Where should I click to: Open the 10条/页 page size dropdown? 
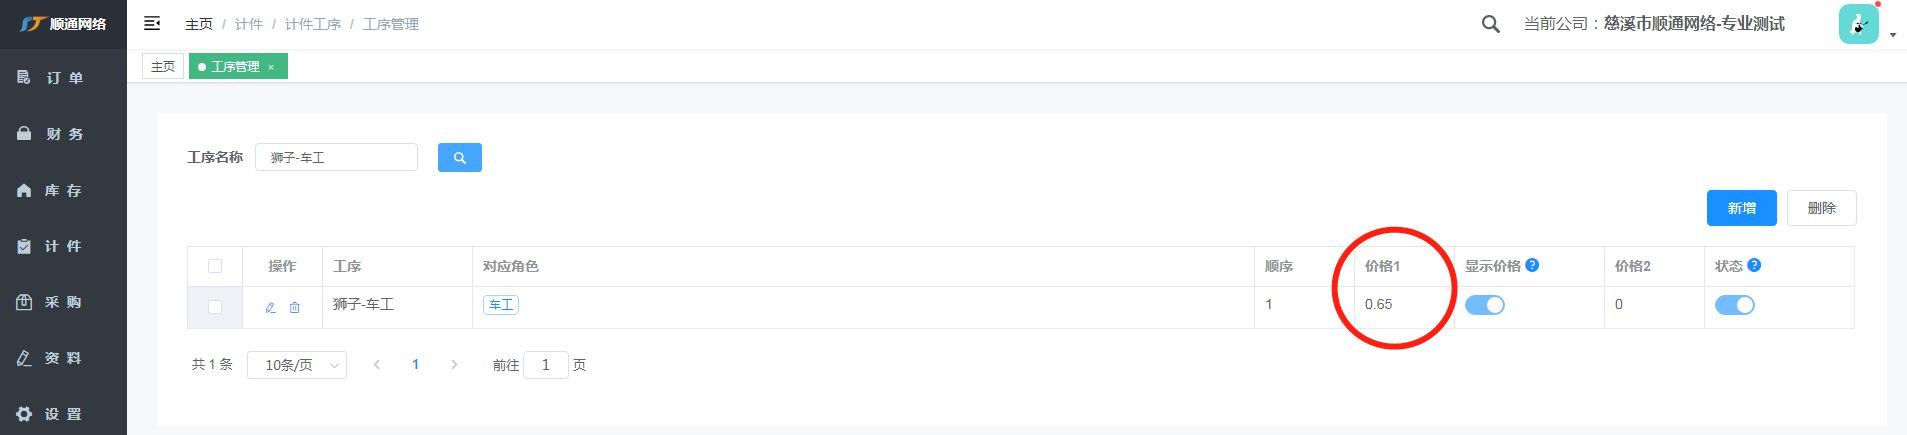coord(297,365)
